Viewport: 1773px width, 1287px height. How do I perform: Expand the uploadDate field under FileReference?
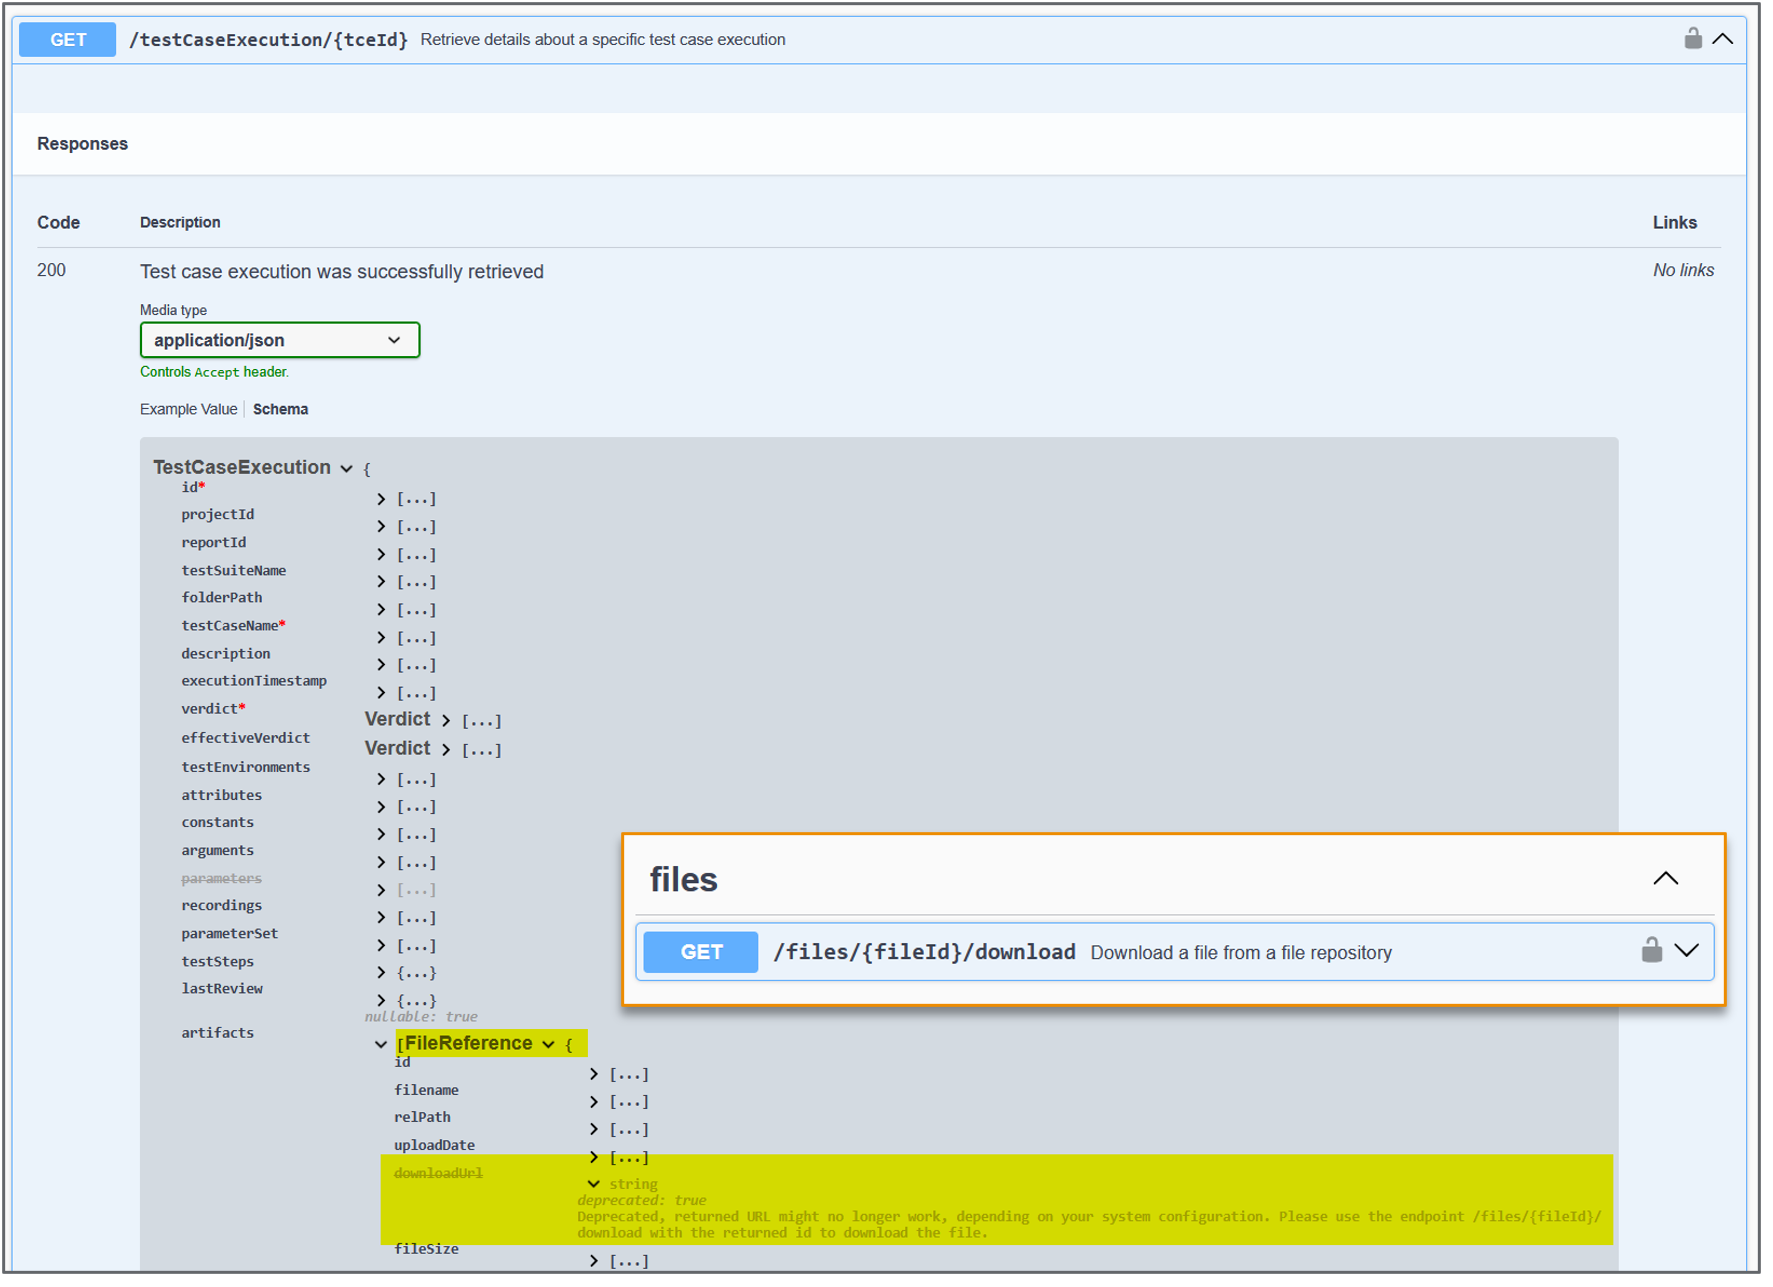coord(593,1156)
